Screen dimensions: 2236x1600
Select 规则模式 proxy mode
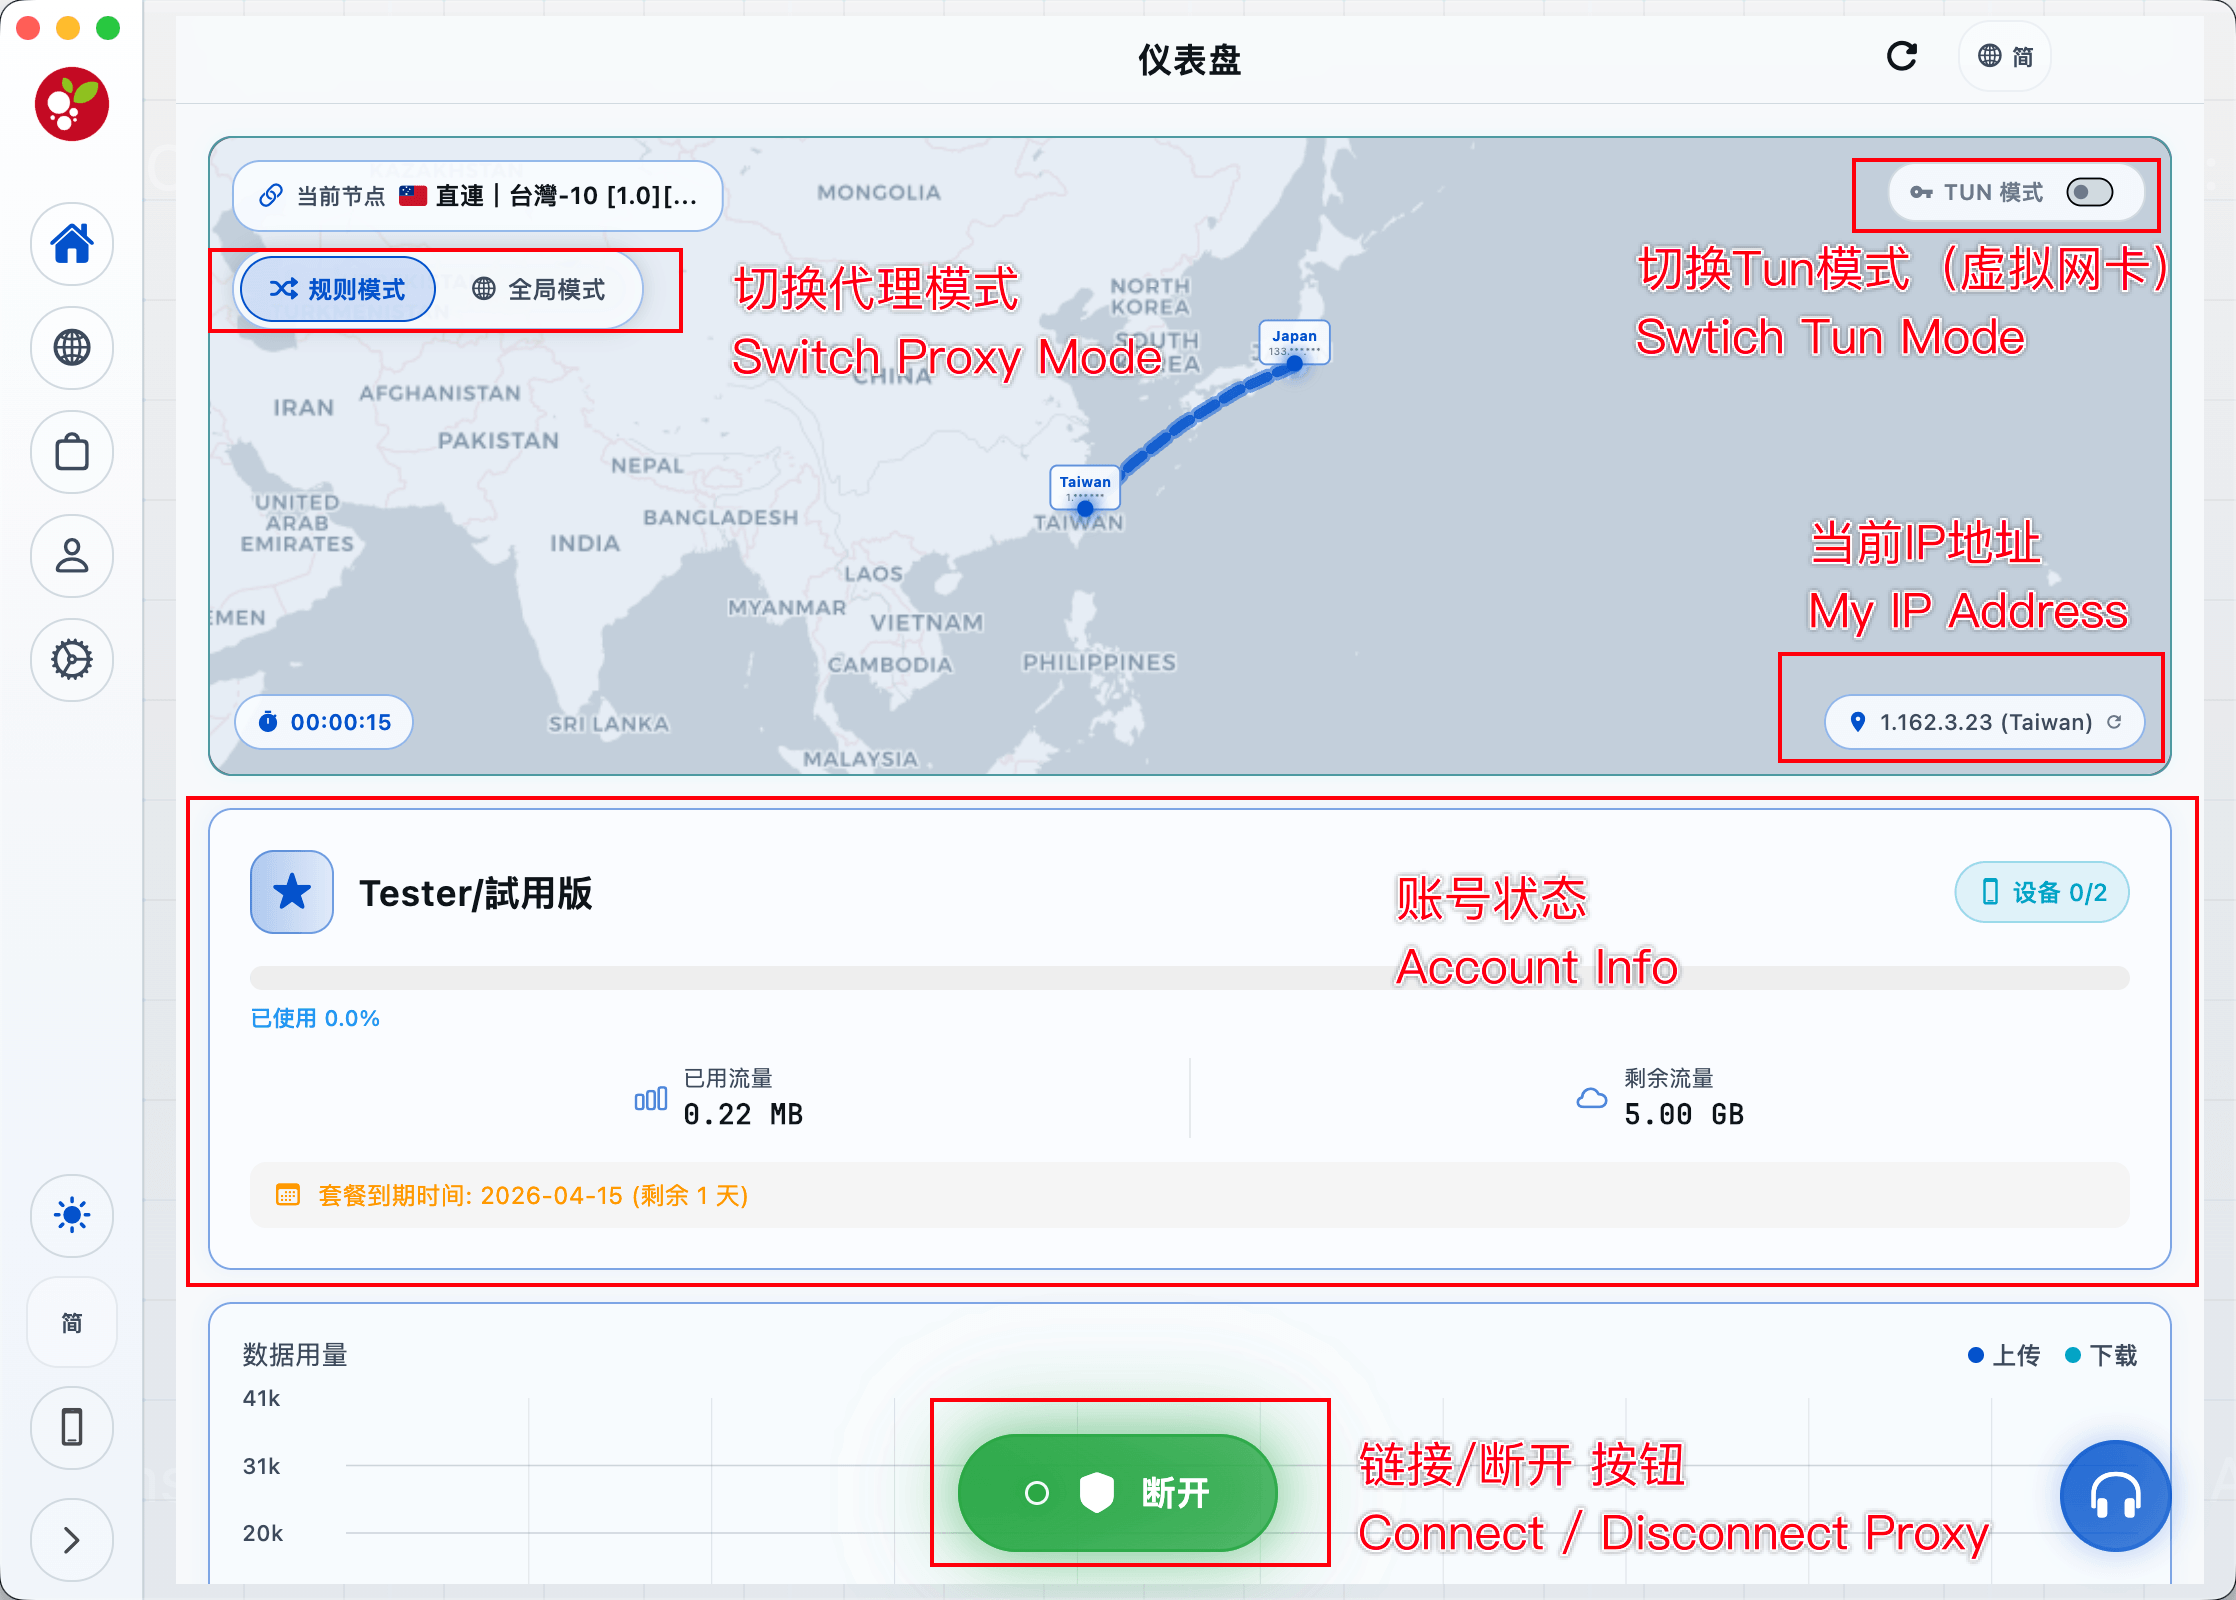(338, 290)
